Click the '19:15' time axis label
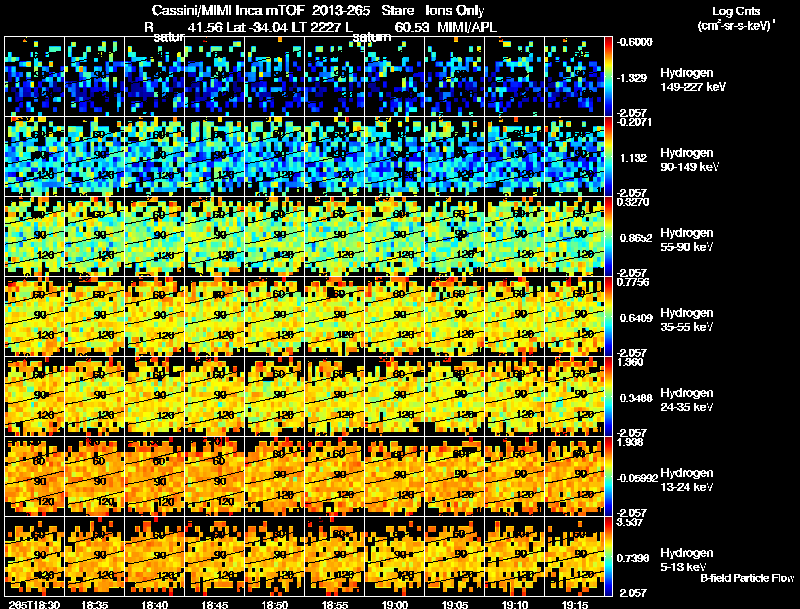Viewport: 800px width, 609px height. 575,604
